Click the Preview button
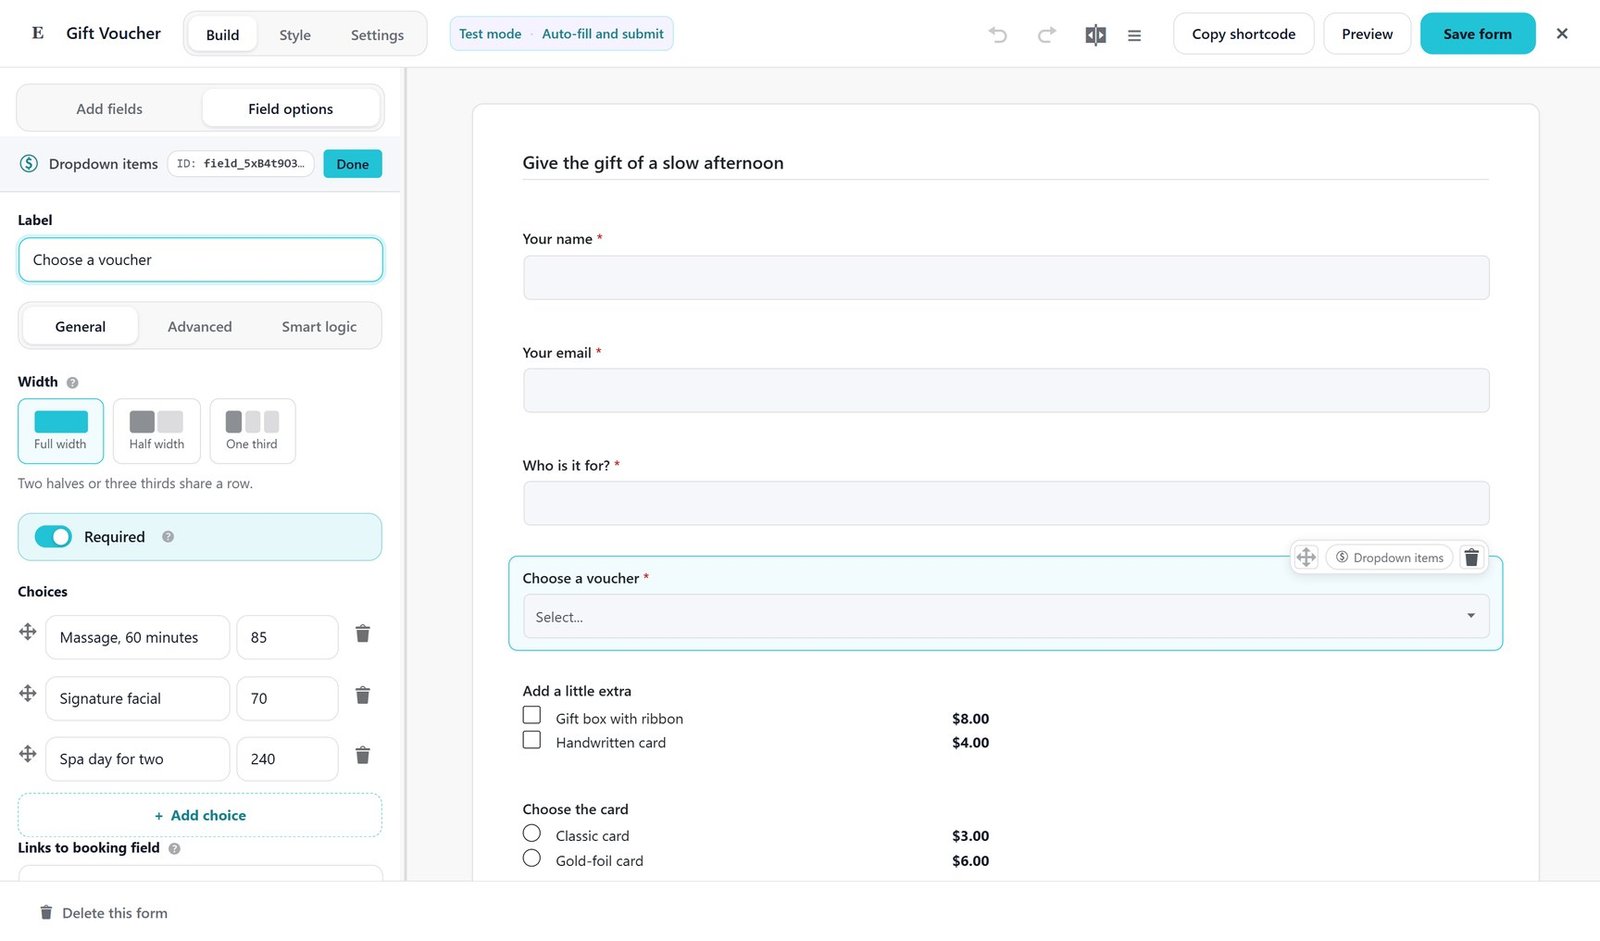Image resolution: width=1600 pixels, height=941 pixels. tap(1367, 34)
